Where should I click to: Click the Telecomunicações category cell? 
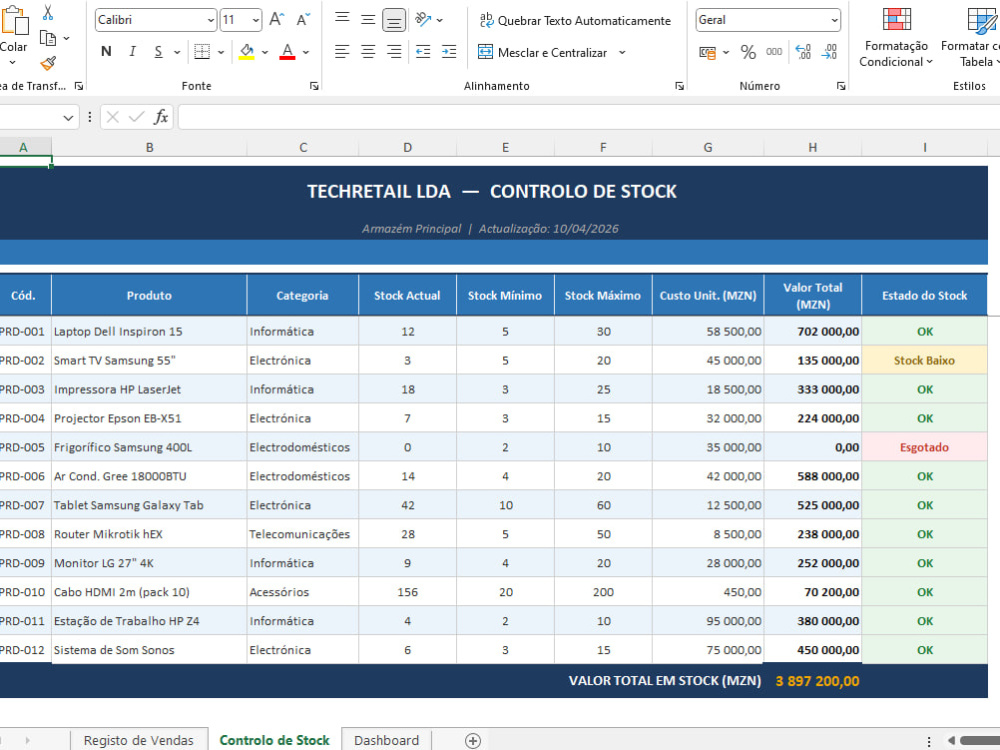(302, 534)
